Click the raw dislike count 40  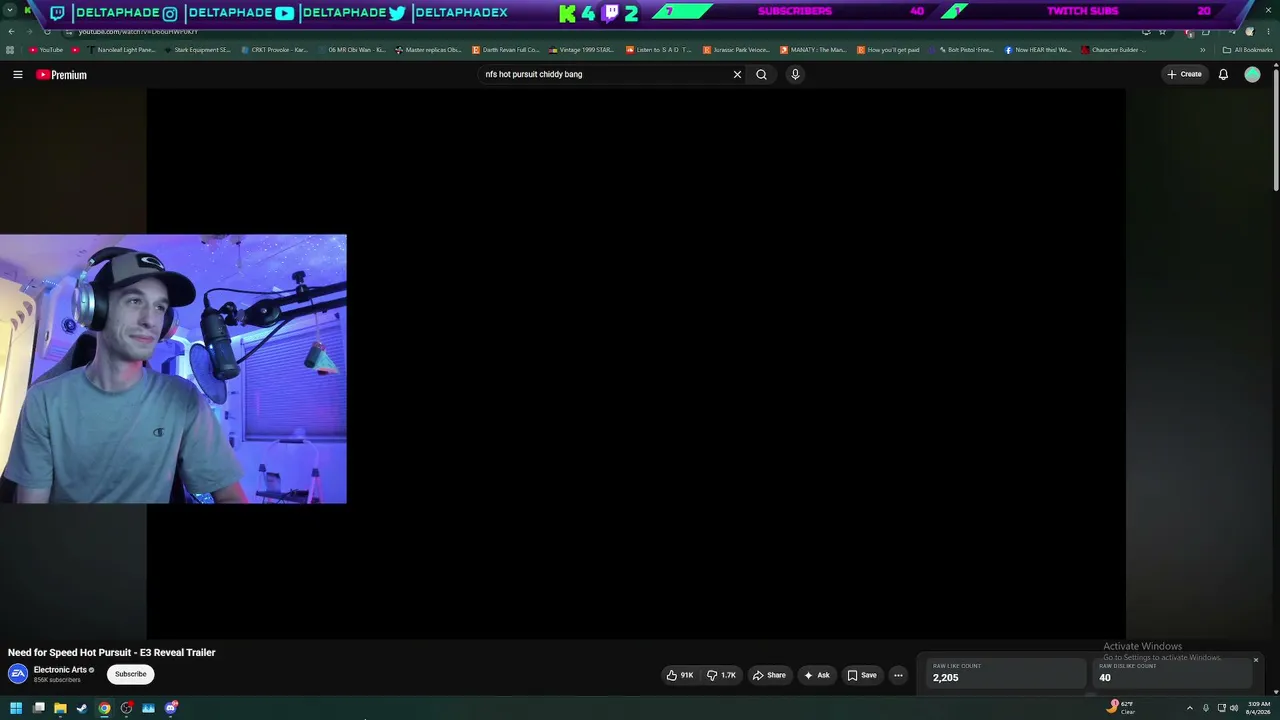tap(1105, 677)
